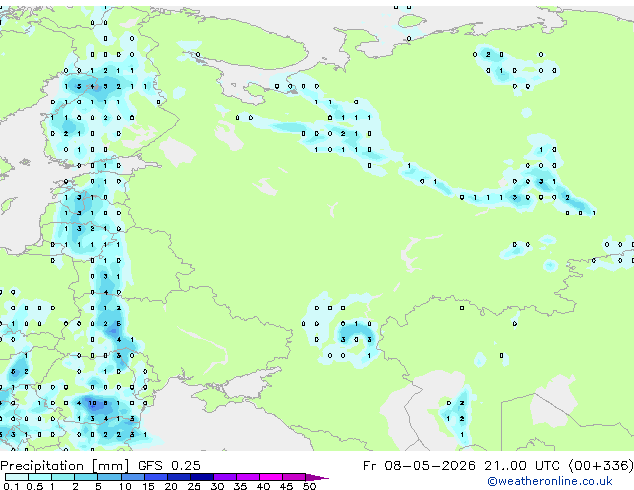Click the 'Precipitation [mm]' title text
Viewport: 634px width, 490px height.
coord(65,466)
